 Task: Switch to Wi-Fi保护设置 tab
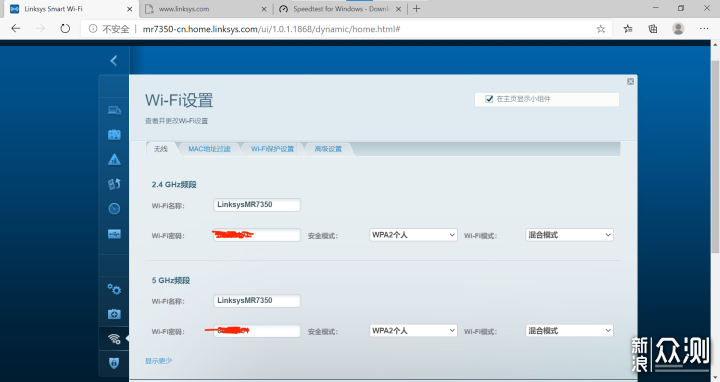272,149
